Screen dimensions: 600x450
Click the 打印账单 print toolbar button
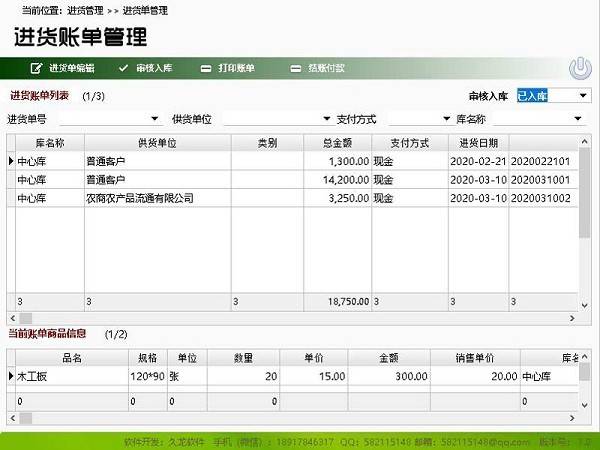point(228,68)
